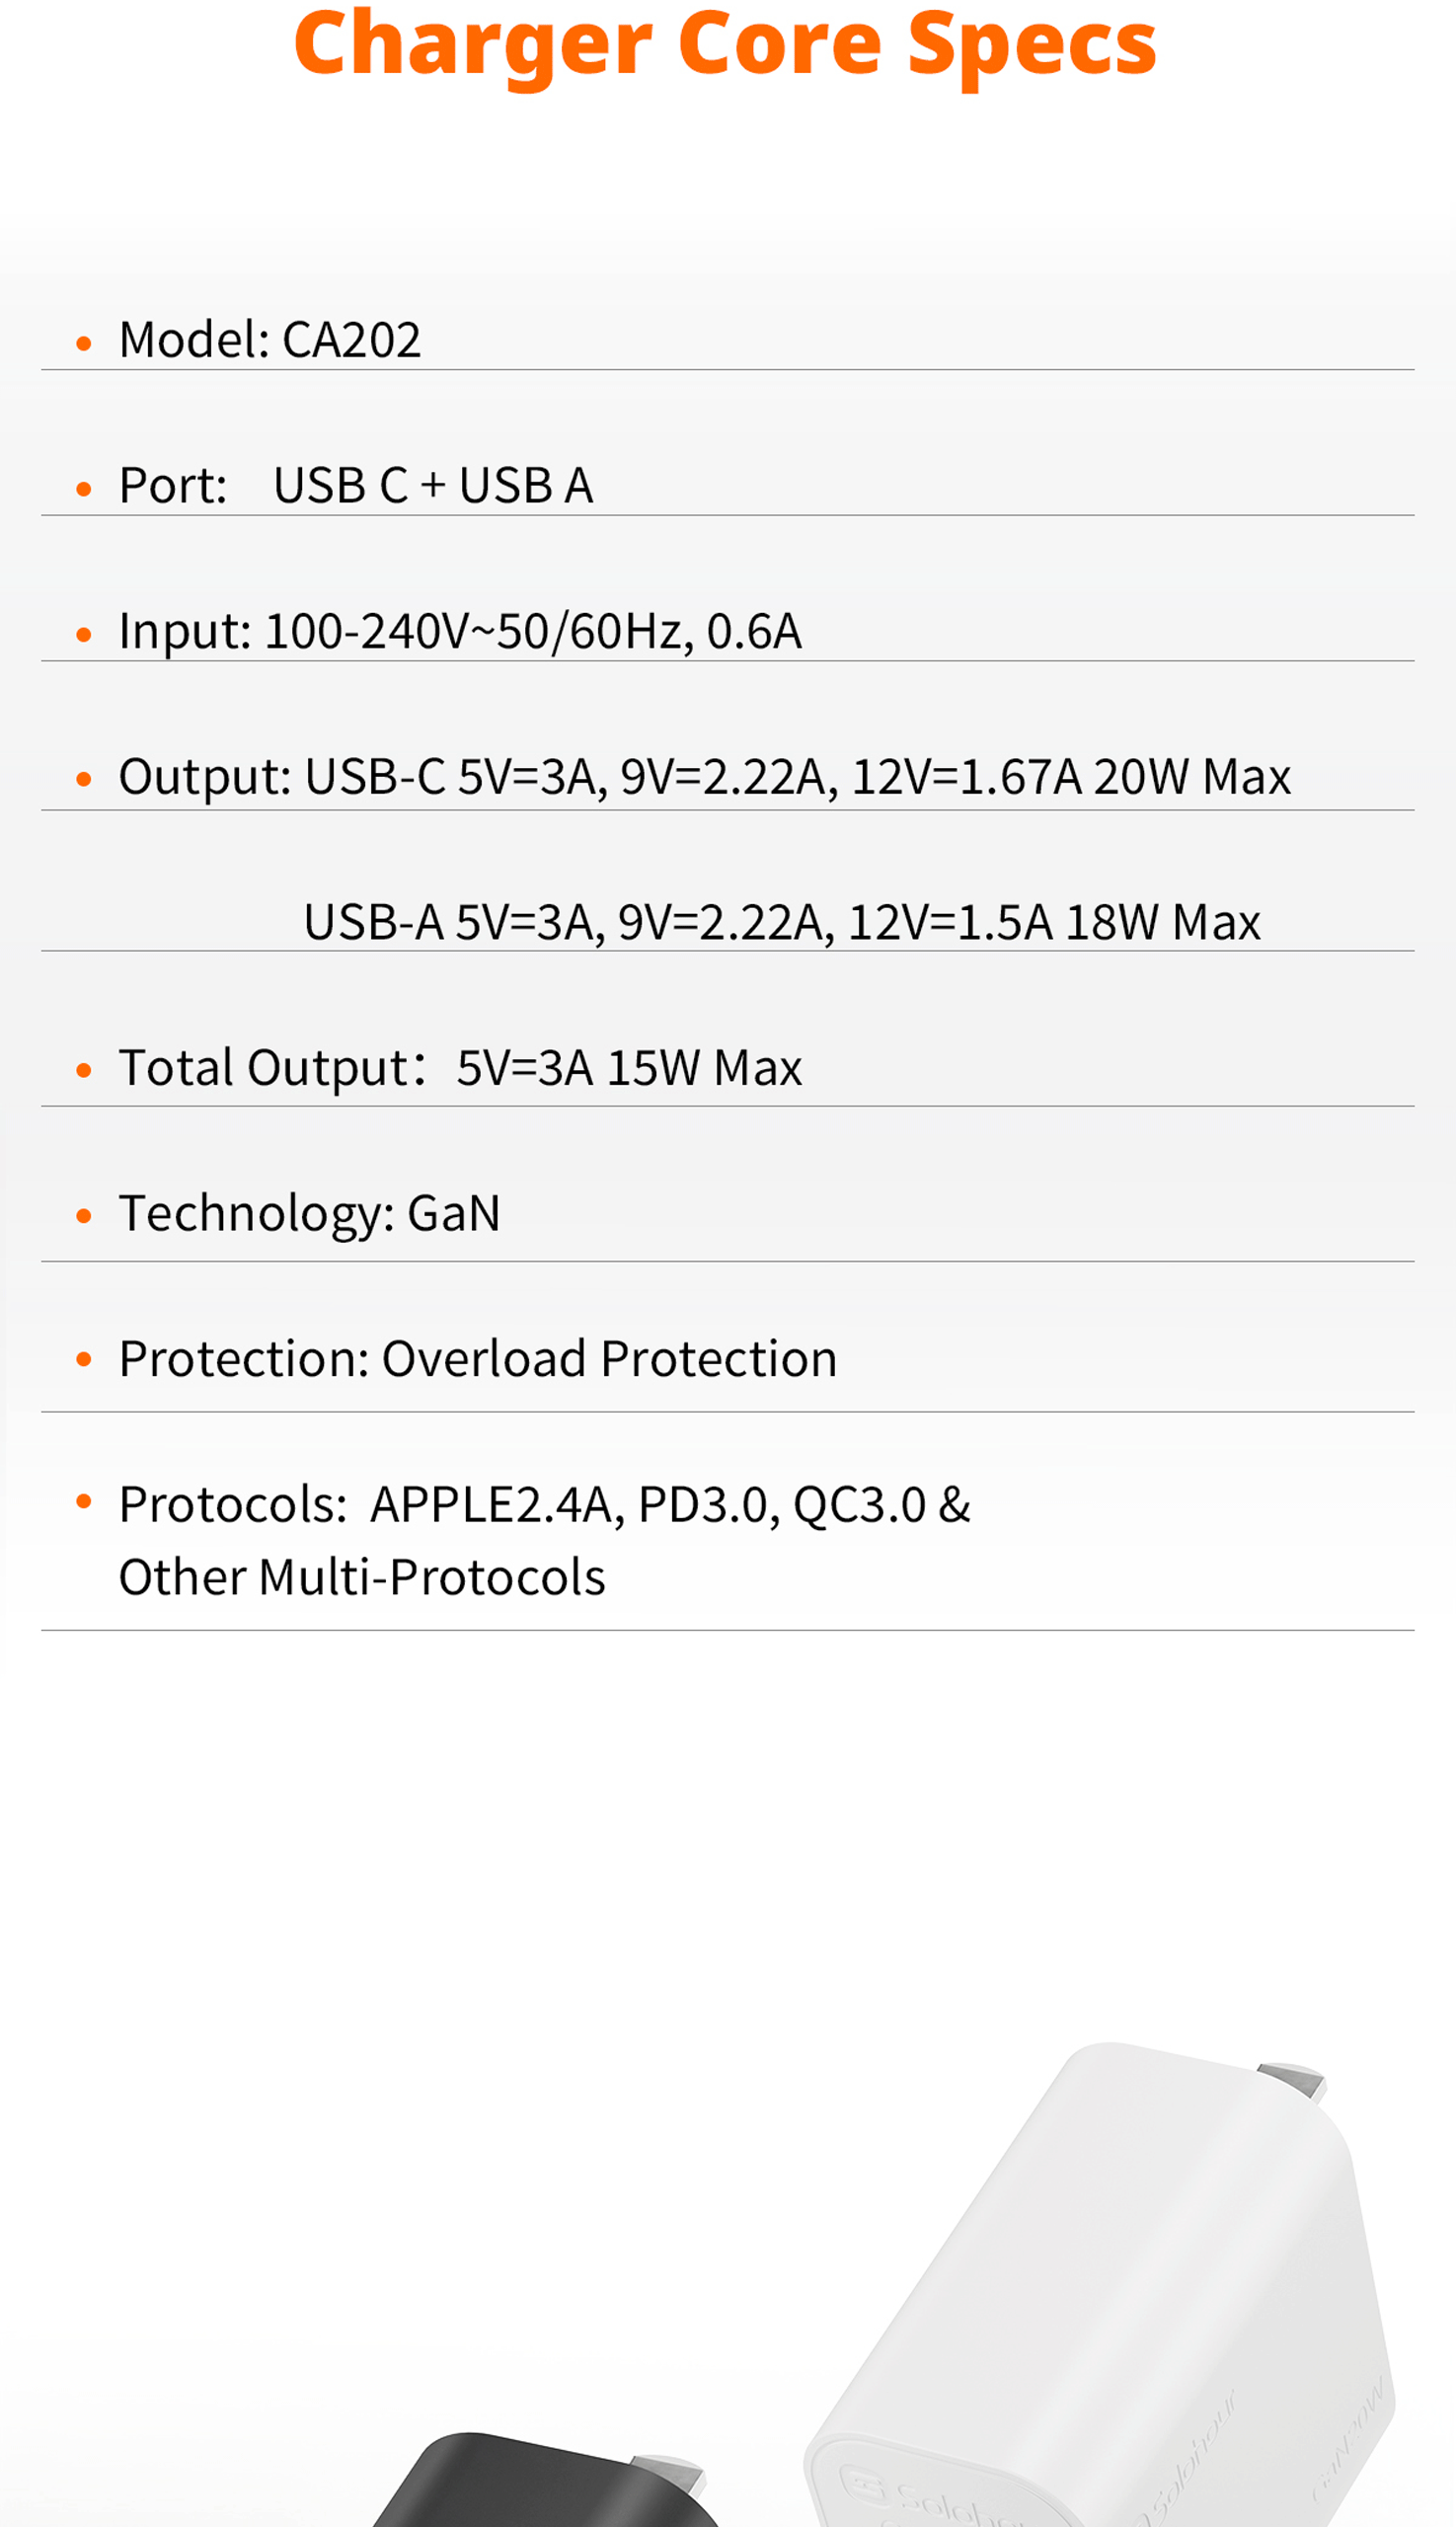The image size is (1456, 2527).
Task: Click the USB-A 18W Max output line
Action: point(781,922)
